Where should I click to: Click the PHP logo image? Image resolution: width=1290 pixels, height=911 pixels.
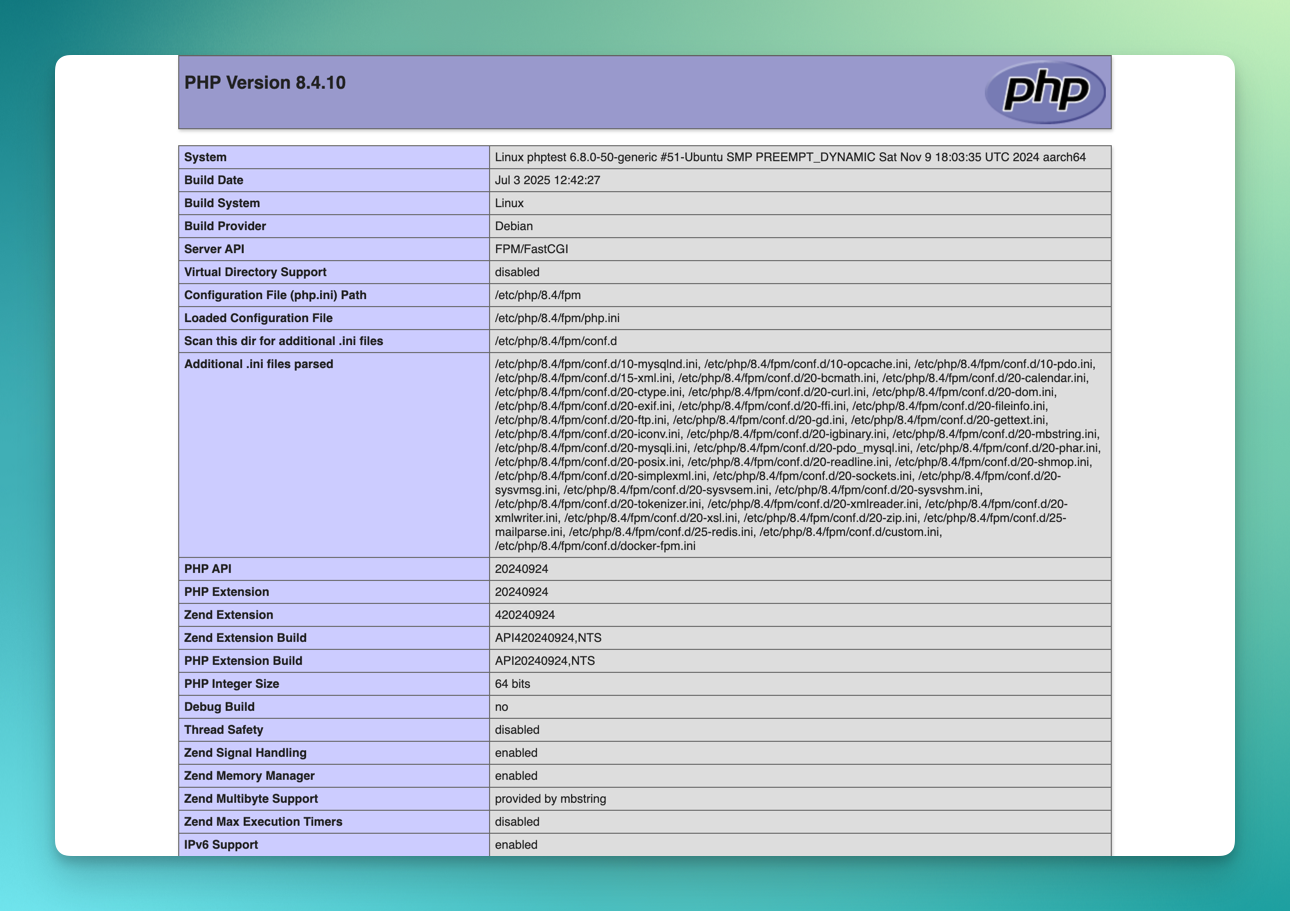(x=1045, y=91)
